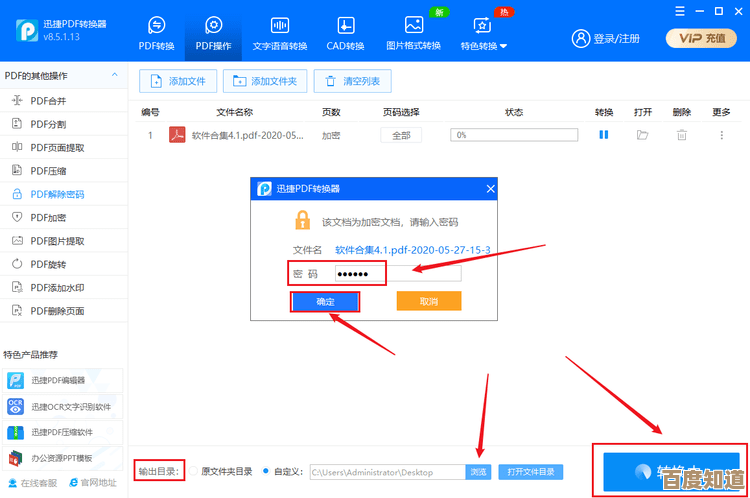Click 确定 to confirm the password

325,301
